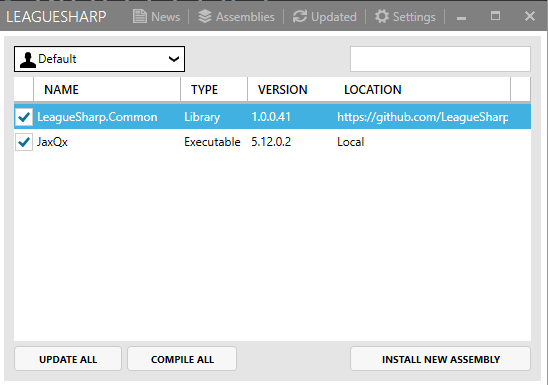Screen dimensions: 548x385
Task: Close the LeagueSharp window
Action: tap(530, 16)
